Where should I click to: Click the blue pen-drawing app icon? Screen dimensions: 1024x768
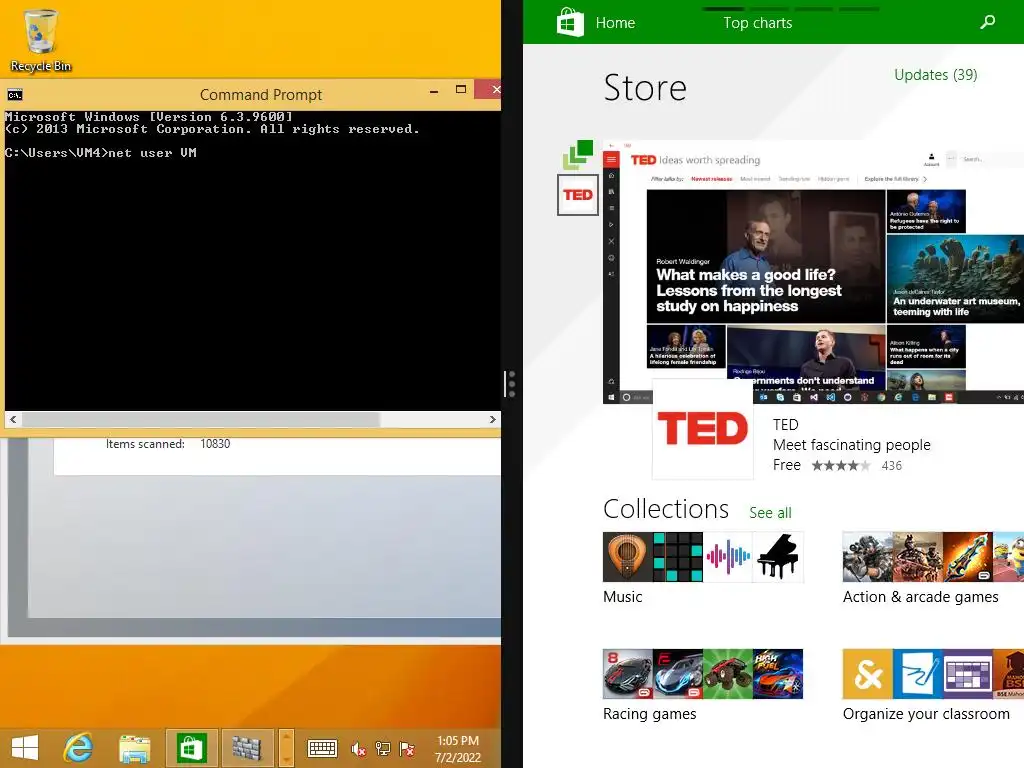pos(918,674)
